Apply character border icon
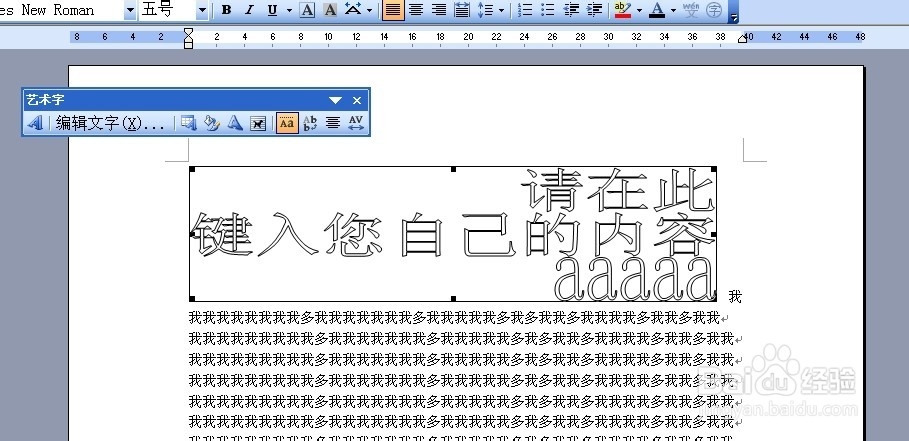Image resolution: width=909 pixels, height=441 pixels. point(307,10)
